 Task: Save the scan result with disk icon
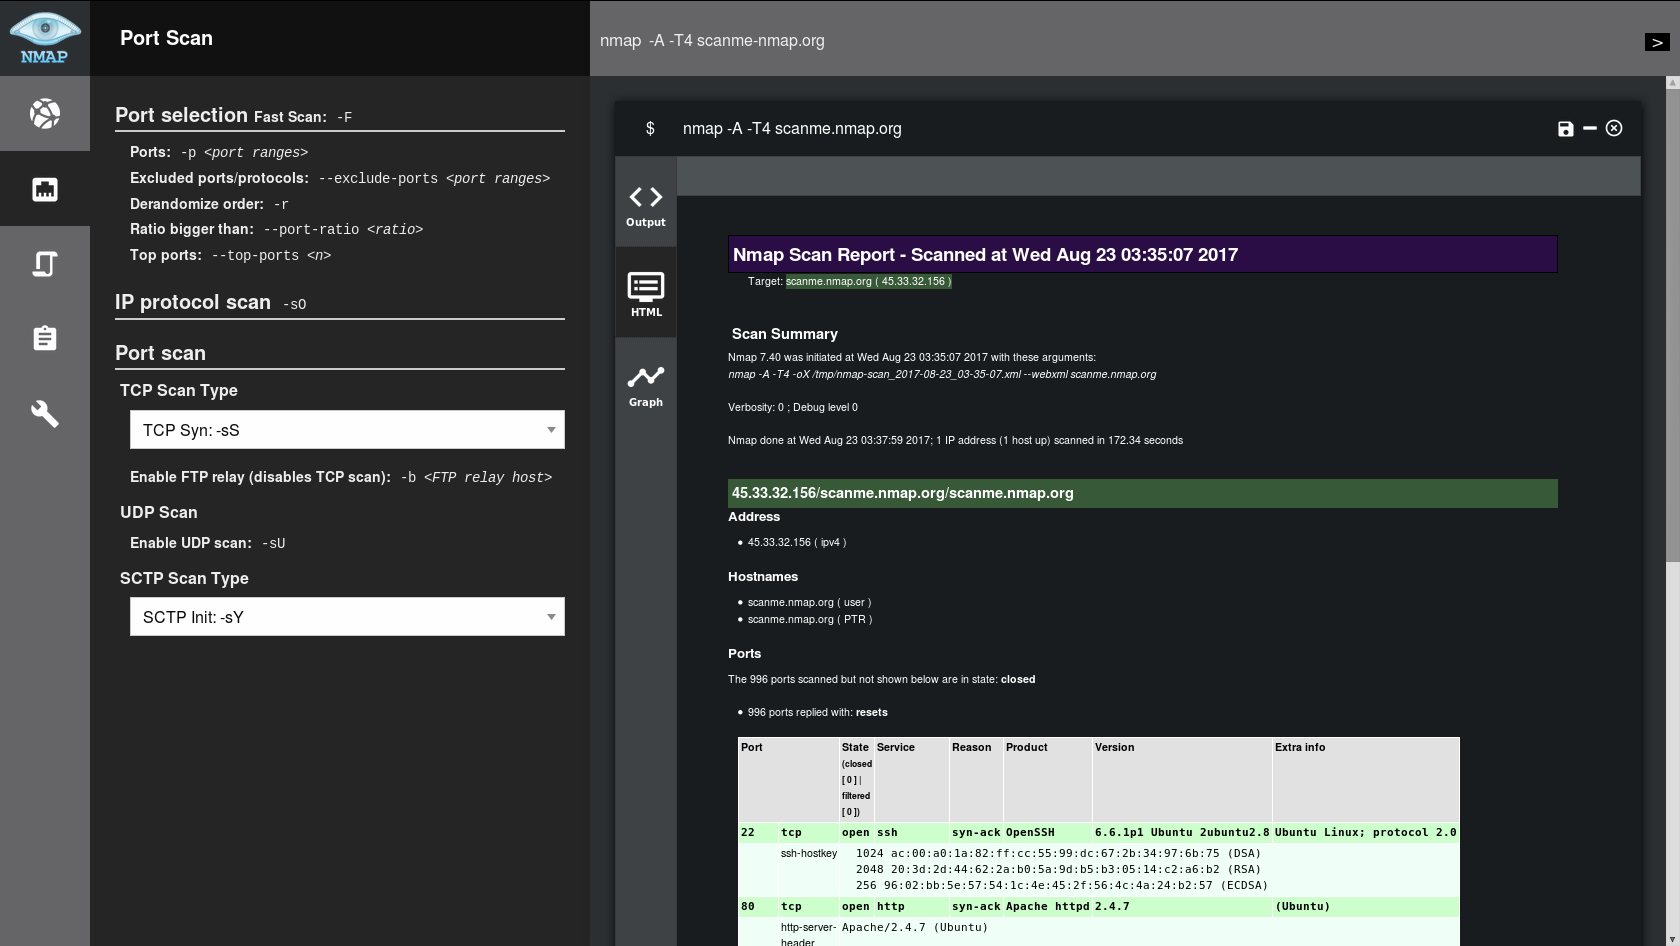pyautogui.click(x=1565, y=129)
